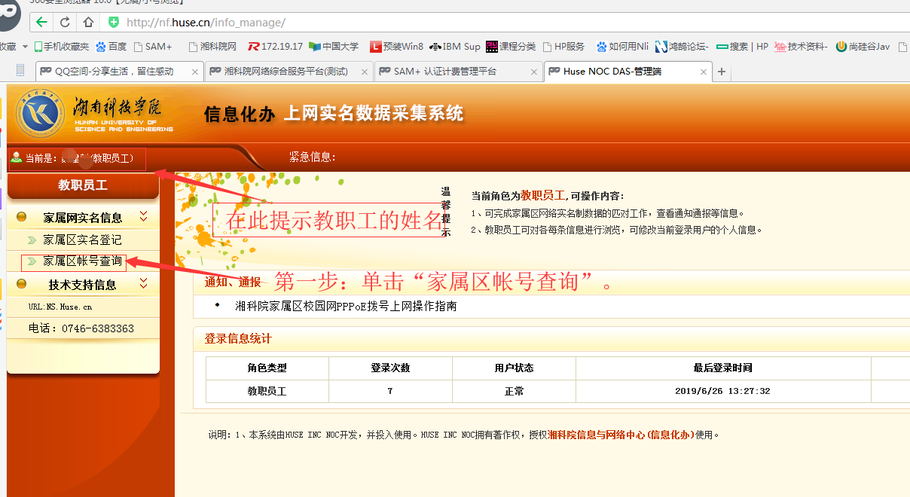
Task: Open the 172.19.17 bookmark
Action: 274,46
